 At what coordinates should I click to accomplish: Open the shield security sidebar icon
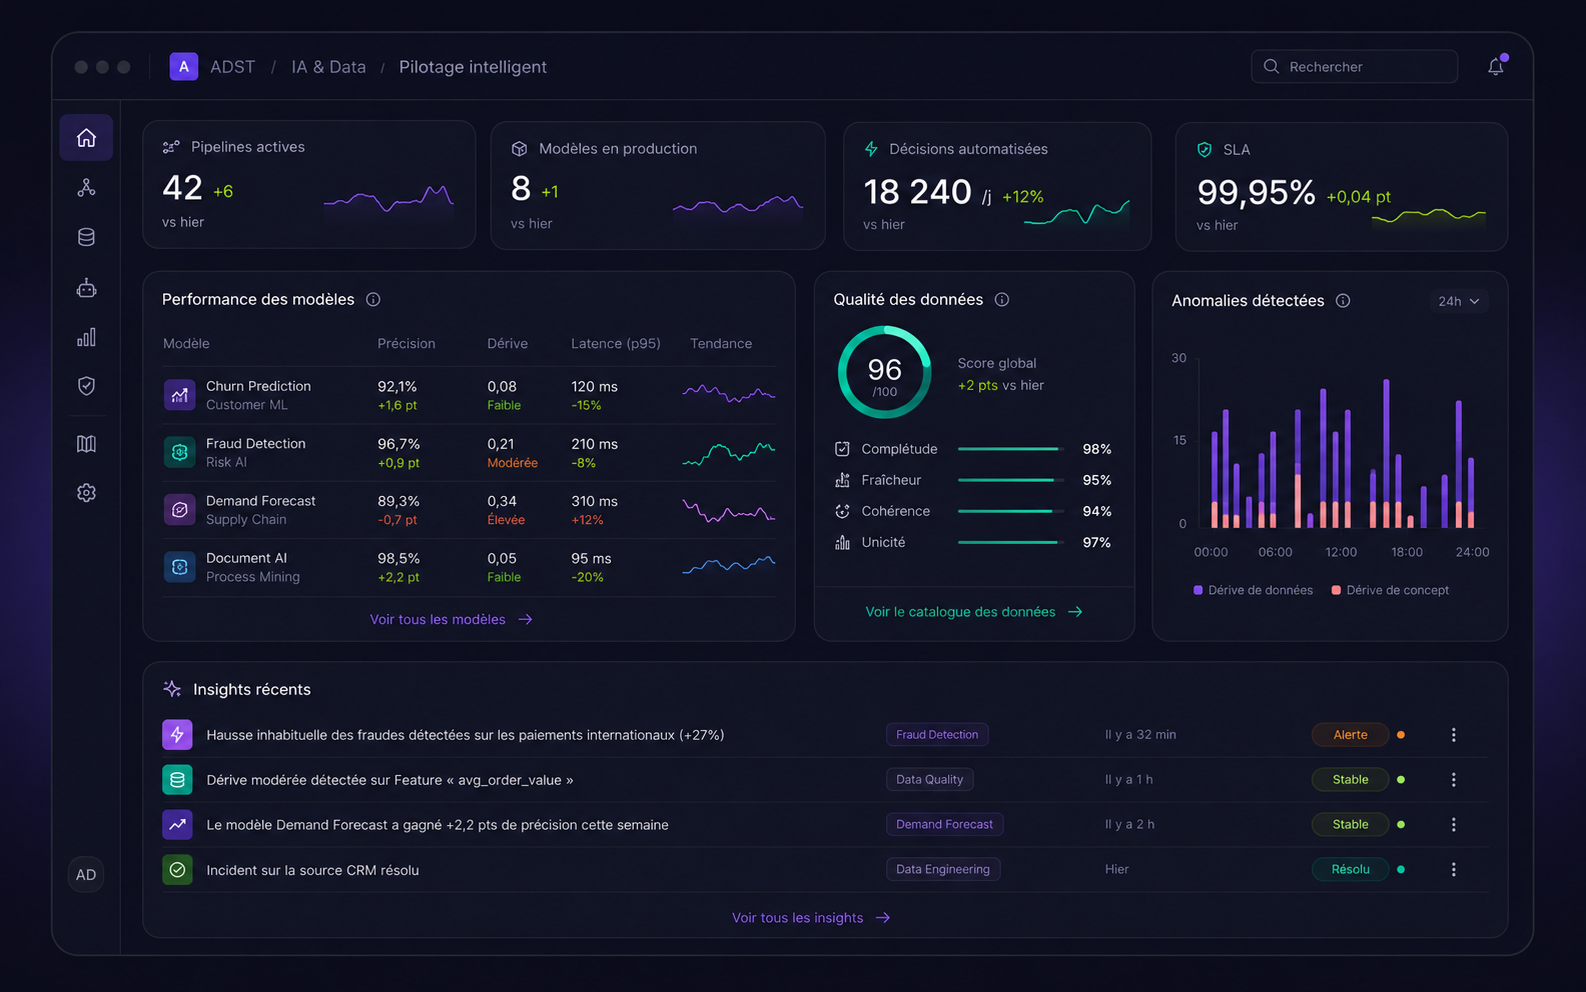point(86,386)
